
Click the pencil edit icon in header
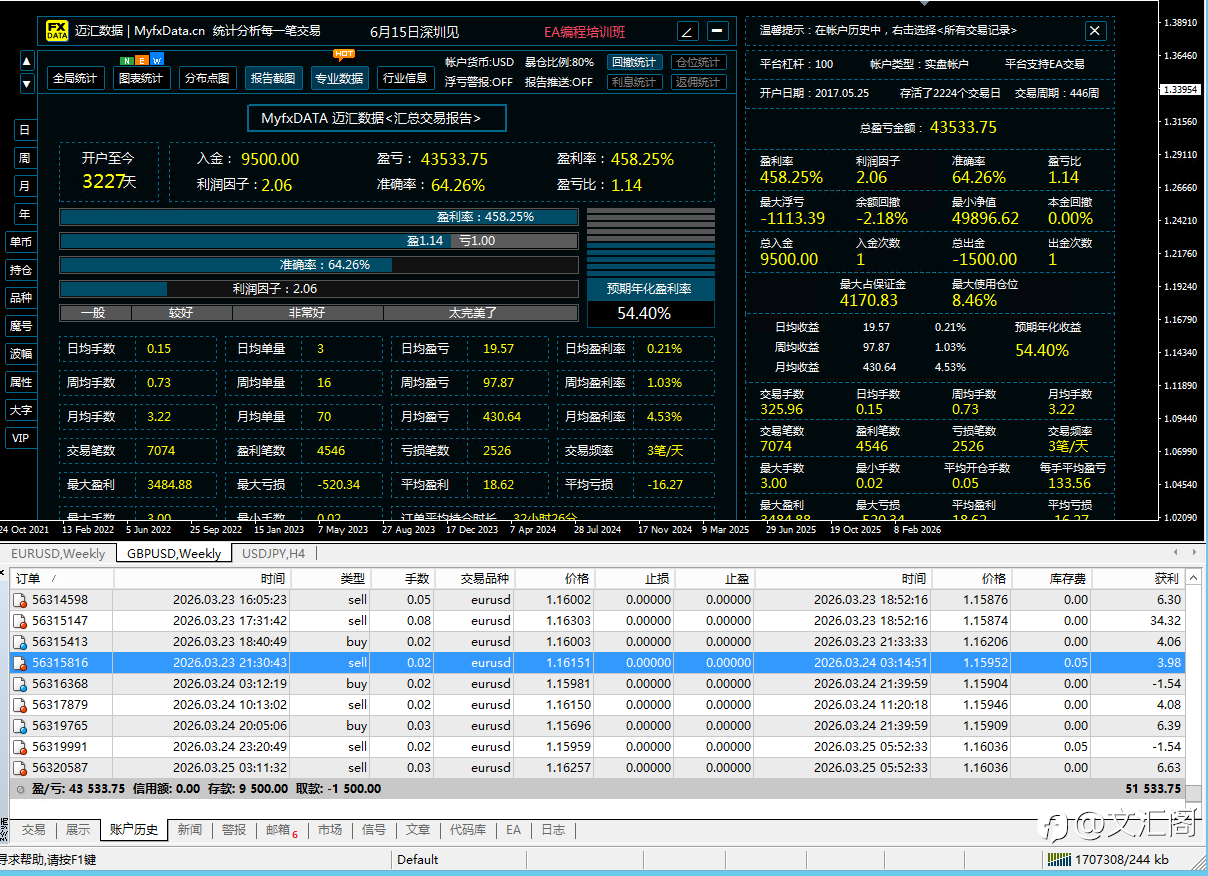(688, 31)
